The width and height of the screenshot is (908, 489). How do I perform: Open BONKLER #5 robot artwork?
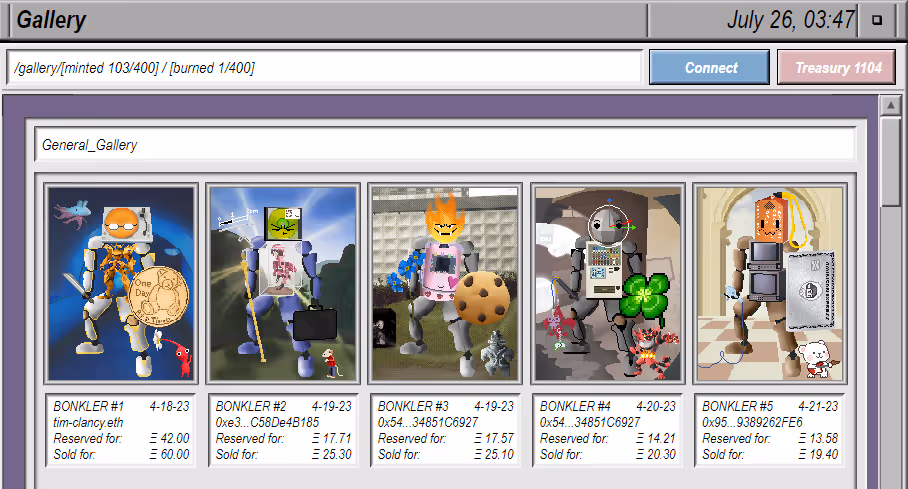pyautogui.click(x=769, y=284)
